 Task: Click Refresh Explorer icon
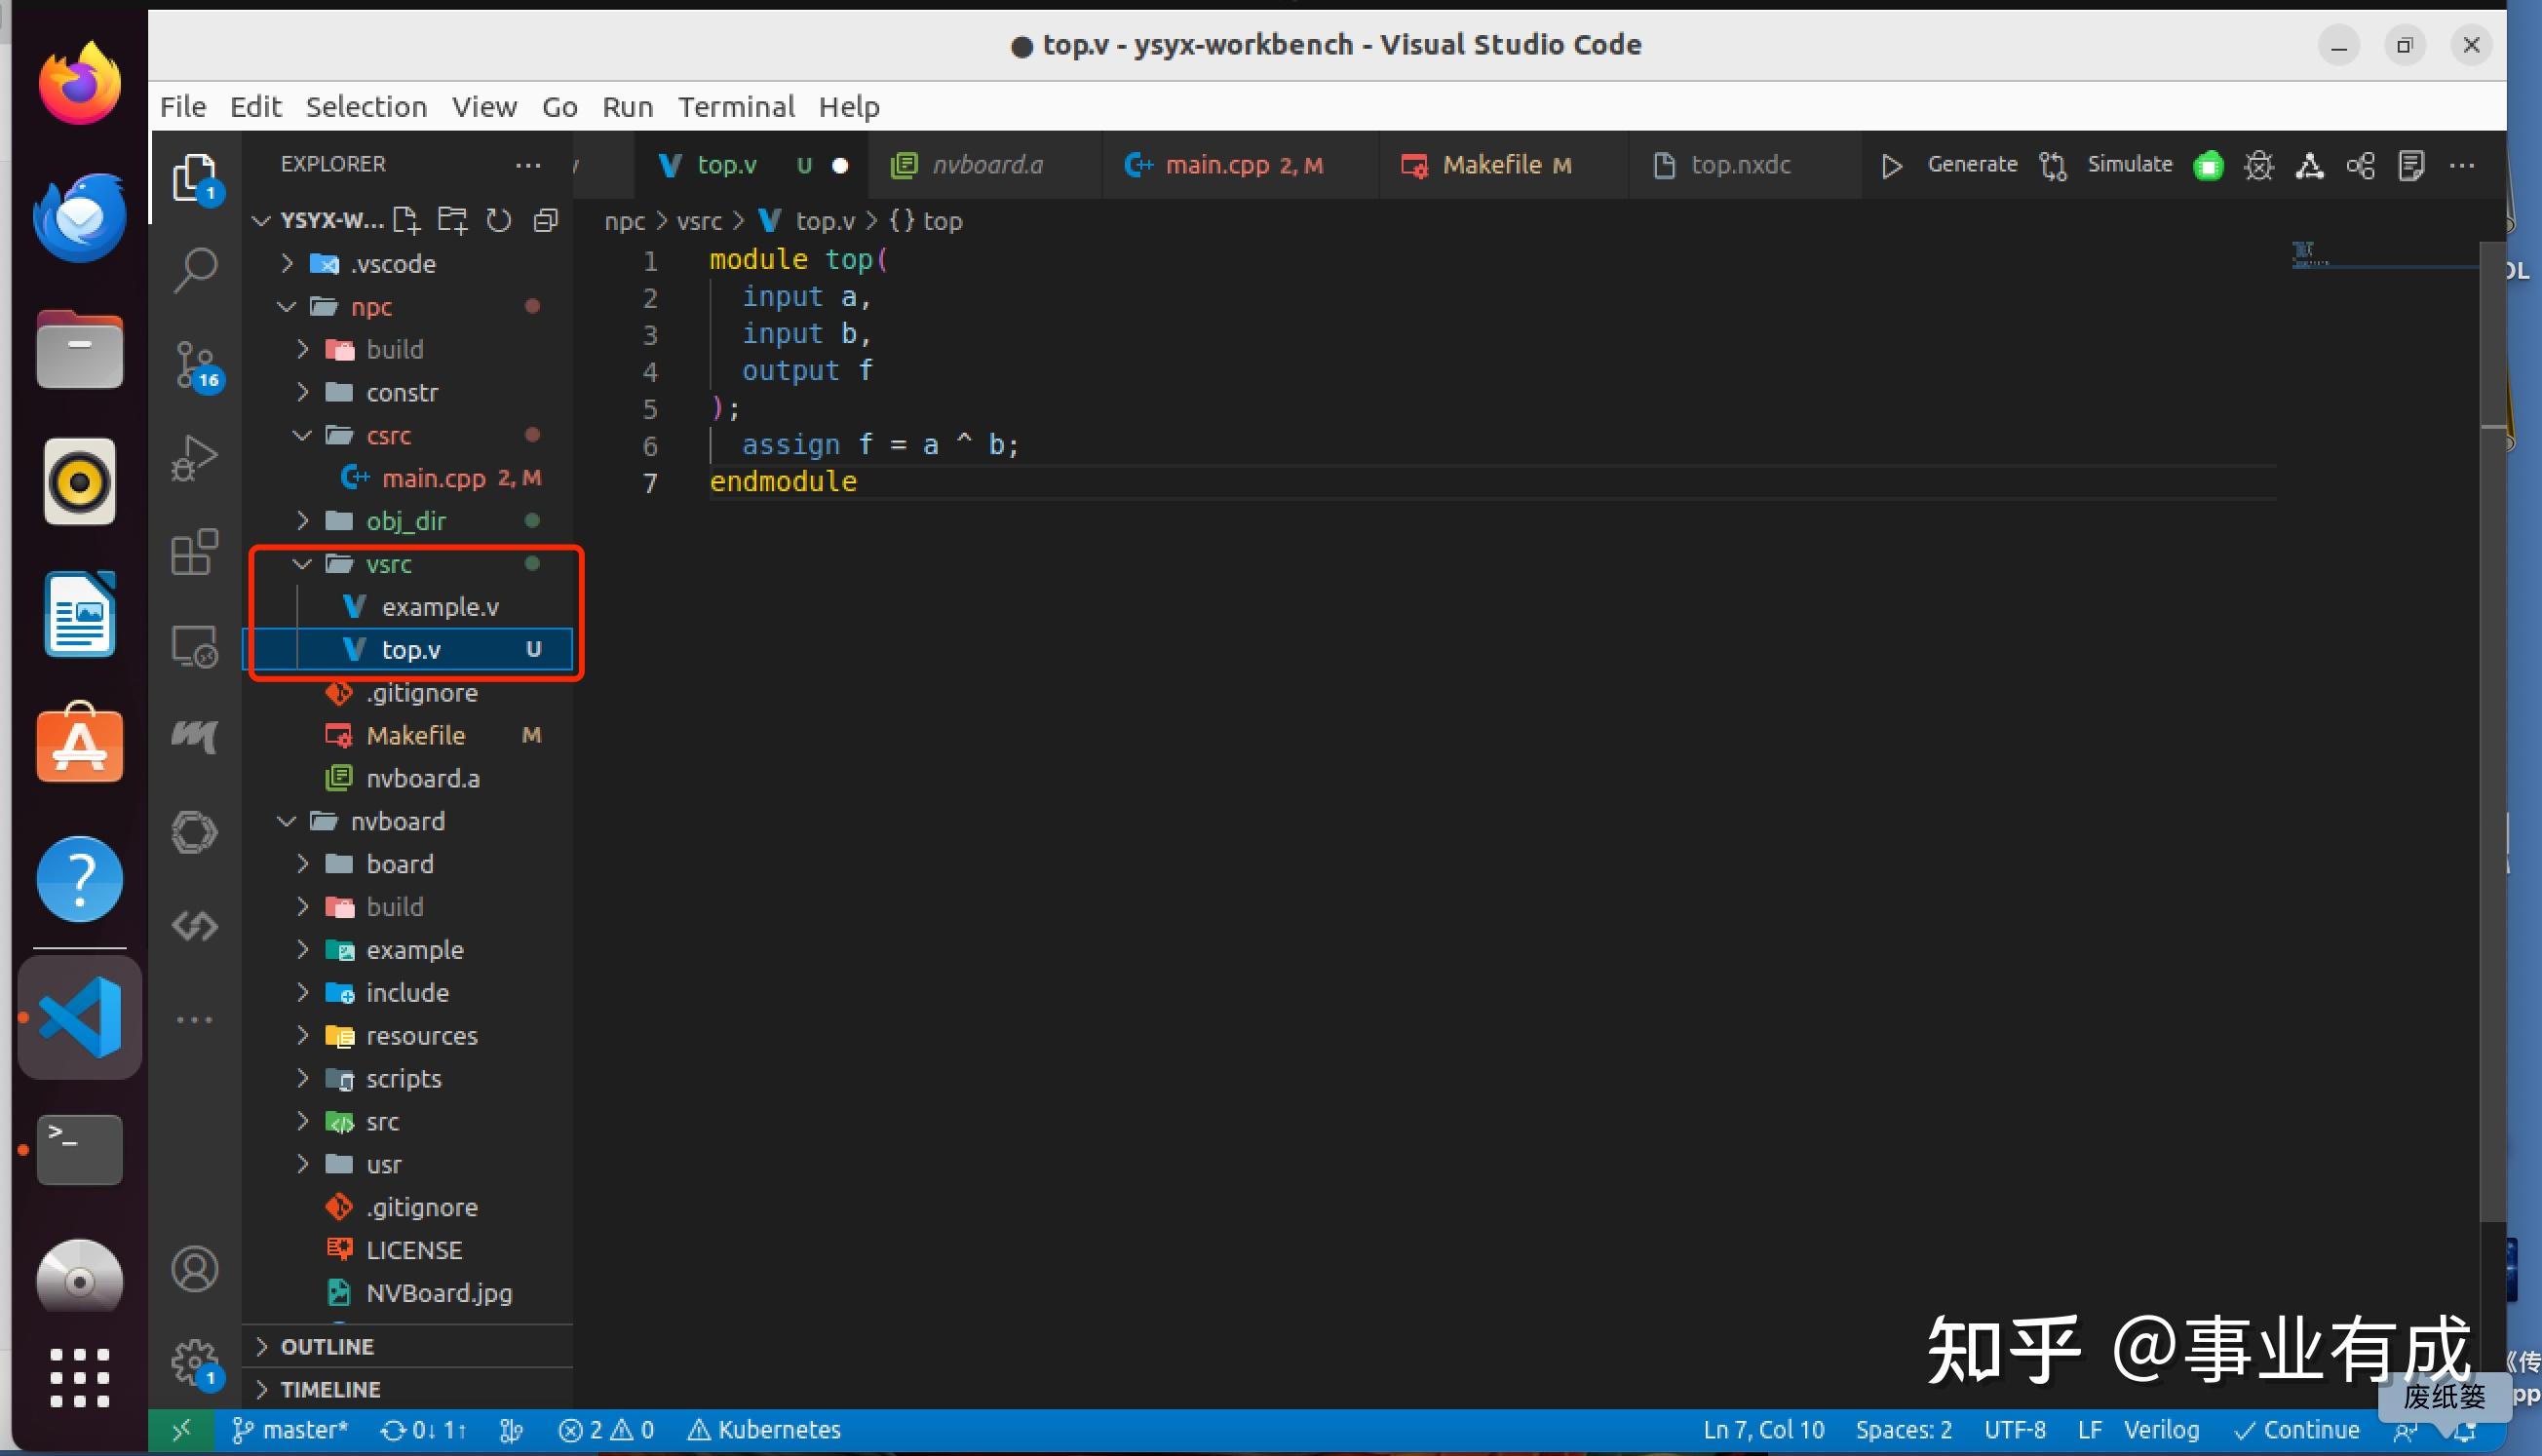point(498,220)
